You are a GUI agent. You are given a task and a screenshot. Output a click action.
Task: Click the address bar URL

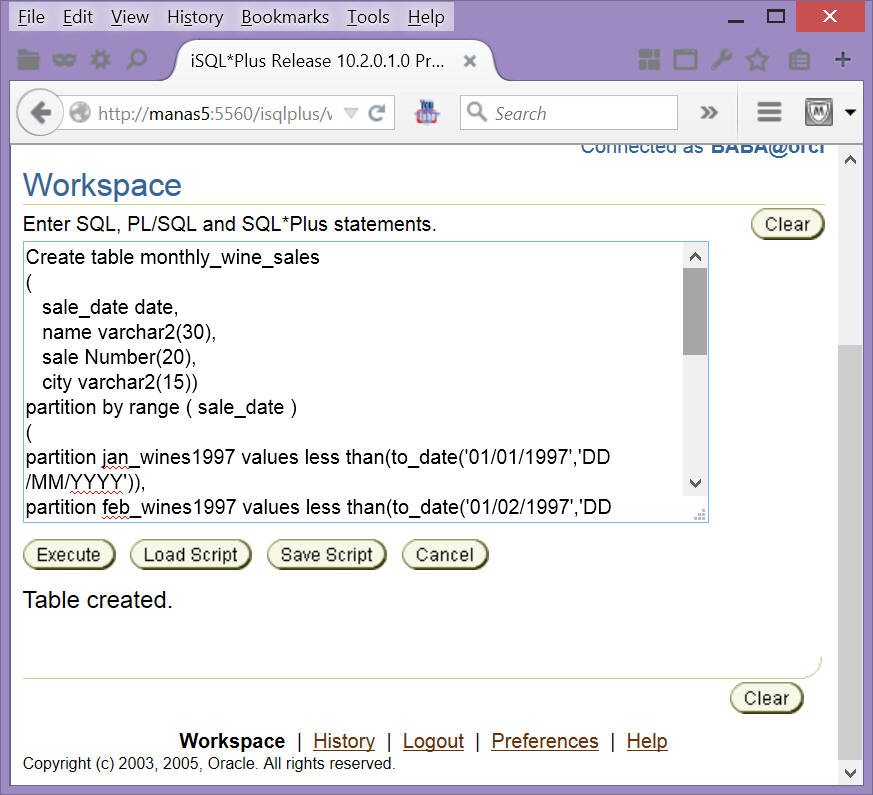pos(215,114)
